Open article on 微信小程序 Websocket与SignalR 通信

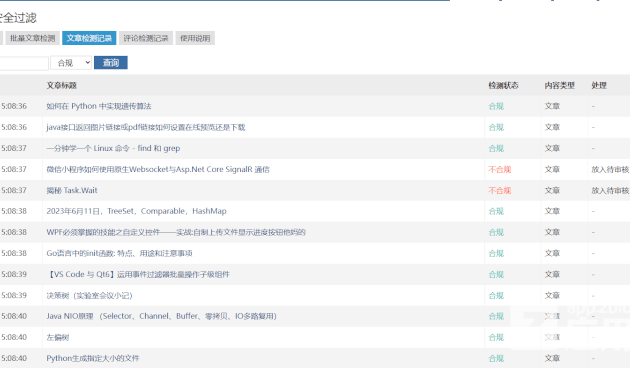[x=158, y=170]
